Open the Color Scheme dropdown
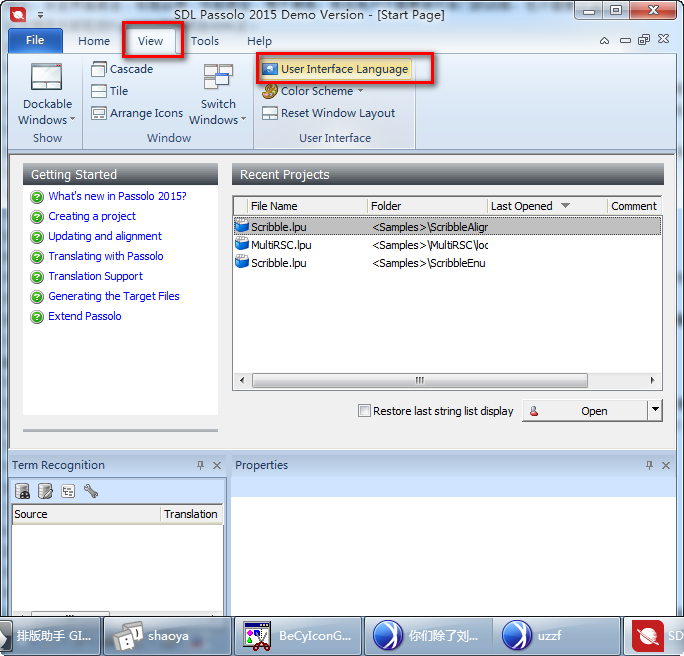 312,91
